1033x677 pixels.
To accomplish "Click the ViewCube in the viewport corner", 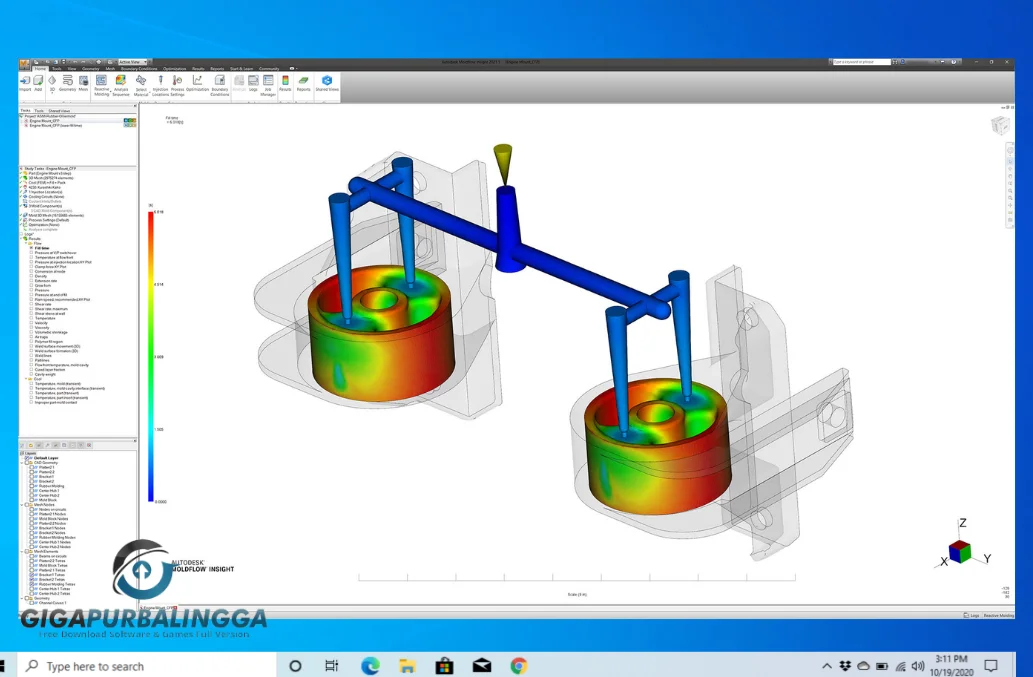I will (x=1000, y=124).
